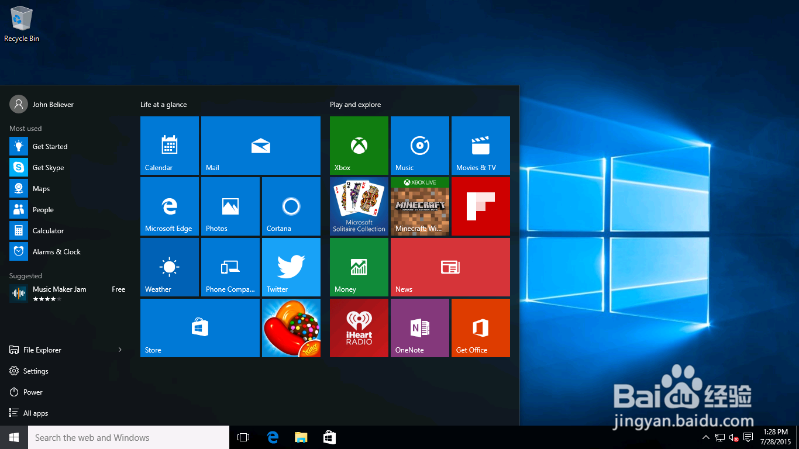Select the Recycle Bin desktop icon
Image resolution: width=799 pixels, height=449 pixels.
(21, 23)
